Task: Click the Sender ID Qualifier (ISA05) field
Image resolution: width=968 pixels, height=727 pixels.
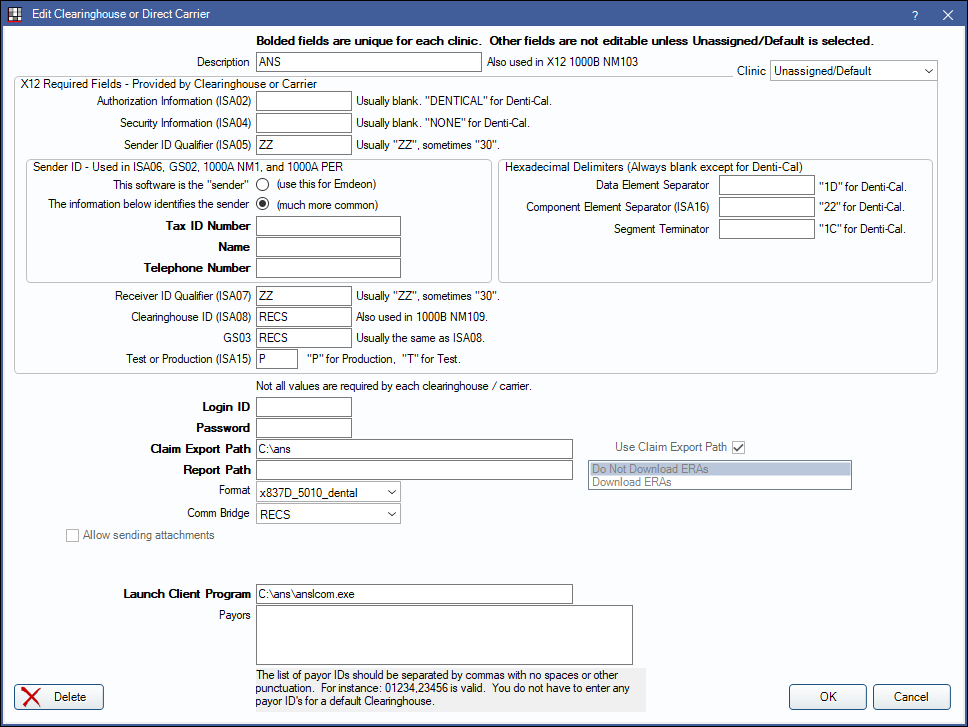Action: coord(304,145)
